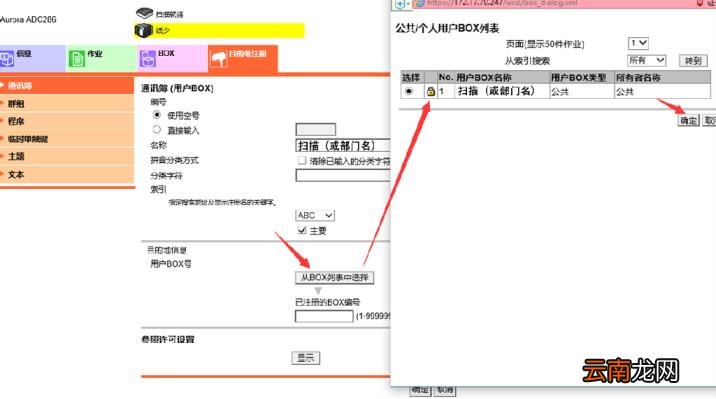Click the Aurora ADC286 device name

[x=28, y=20]
